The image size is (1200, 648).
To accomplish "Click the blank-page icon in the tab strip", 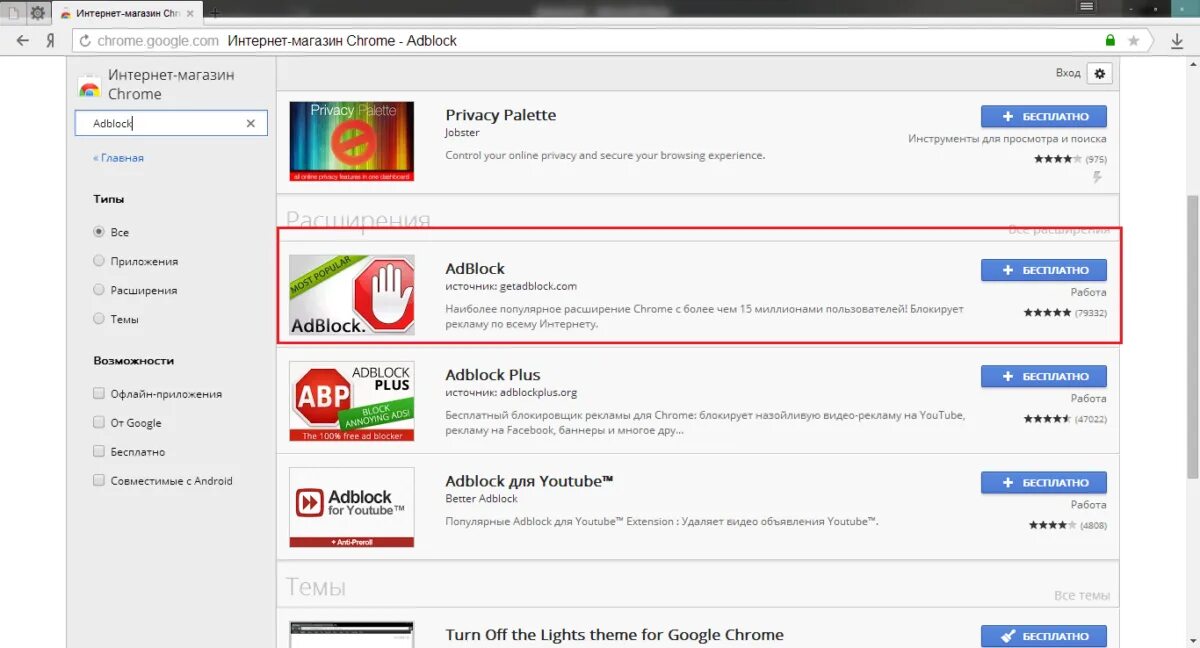I will pyautogui.click(x=13, y=13).
